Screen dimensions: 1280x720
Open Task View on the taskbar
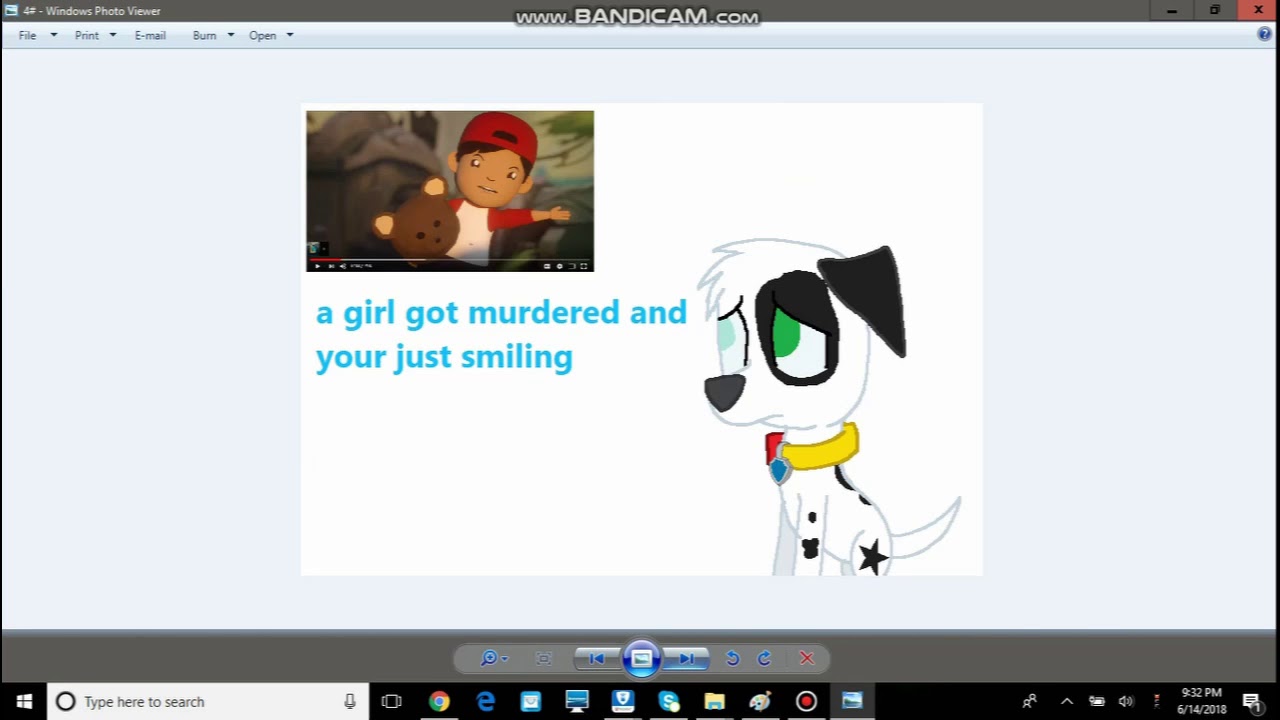click(392, 701)
